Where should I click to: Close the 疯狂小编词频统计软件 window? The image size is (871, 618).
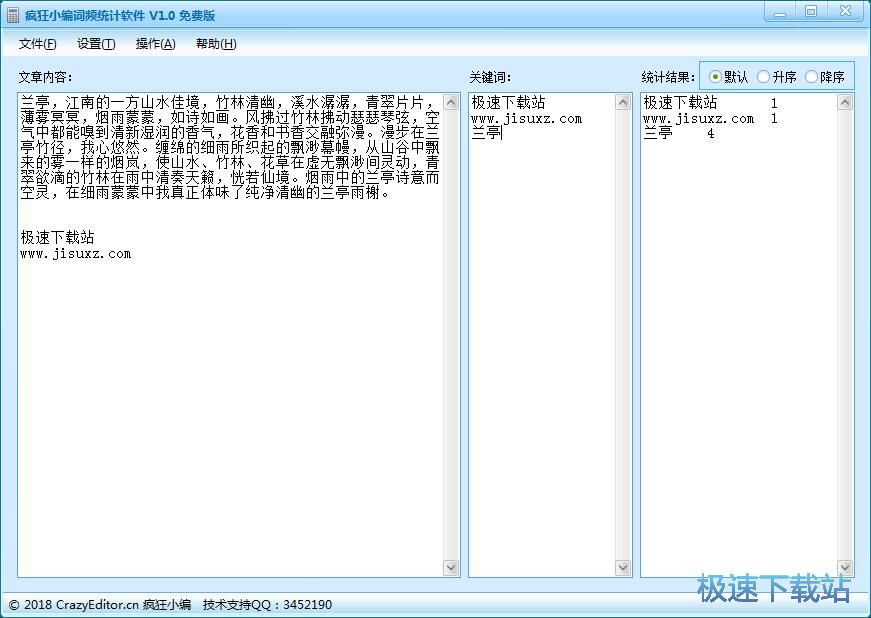coord(845,12)
